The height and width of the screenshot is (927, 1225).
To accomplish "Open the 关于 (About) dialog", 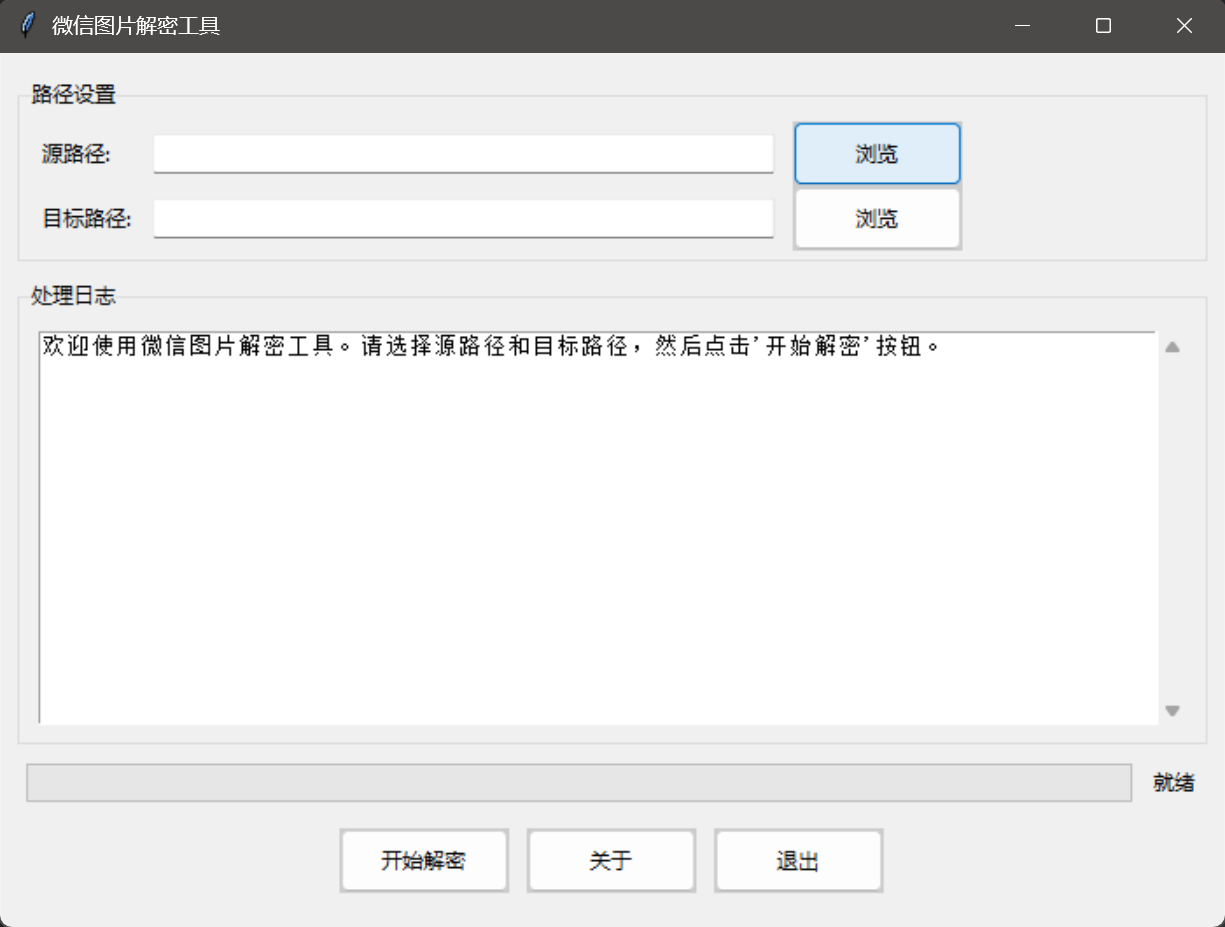I will (610, 861).
